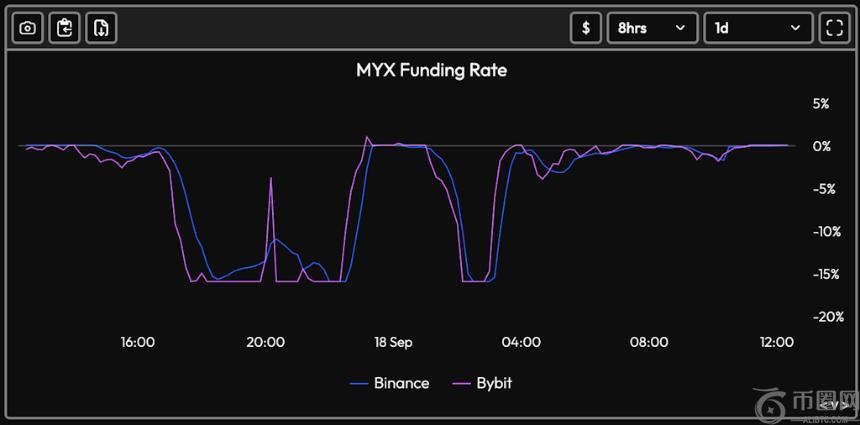This screenshot has width=860, height=425.
Task: Click the download data file icon
Action: click(101, 28)
